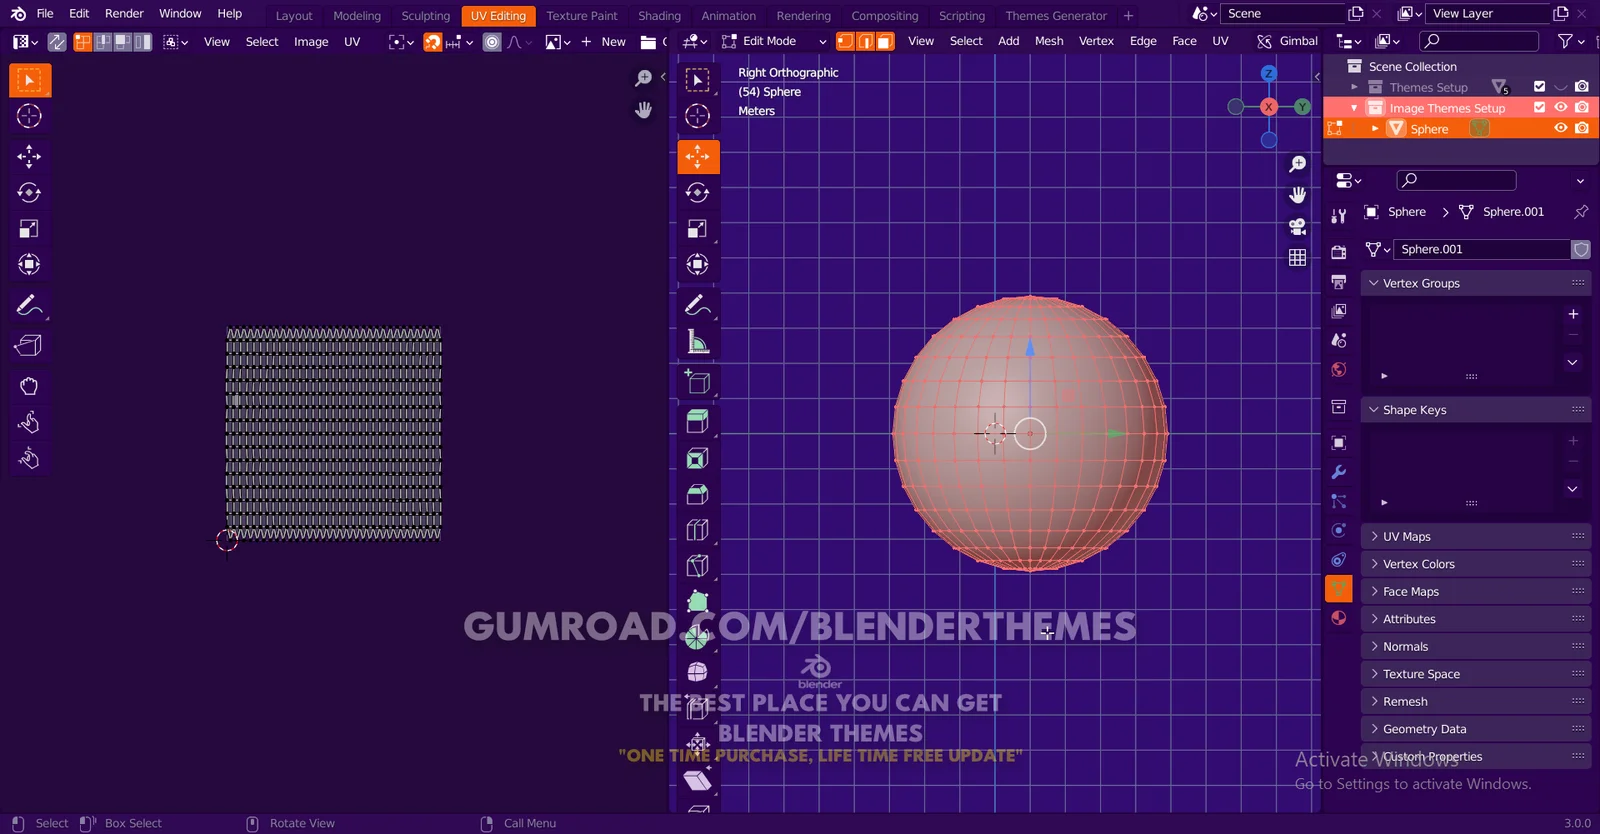
Task: Add a new vertex group
Action: 1573,314
